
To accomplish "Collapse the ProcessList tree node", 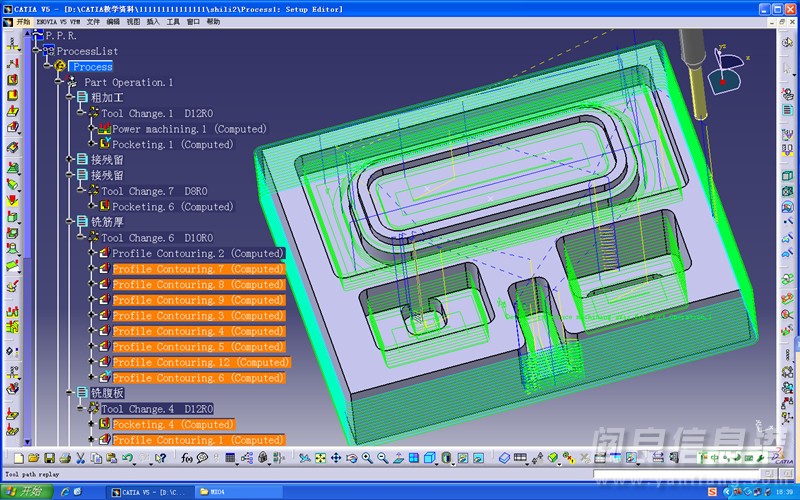I will pos(36,51).
